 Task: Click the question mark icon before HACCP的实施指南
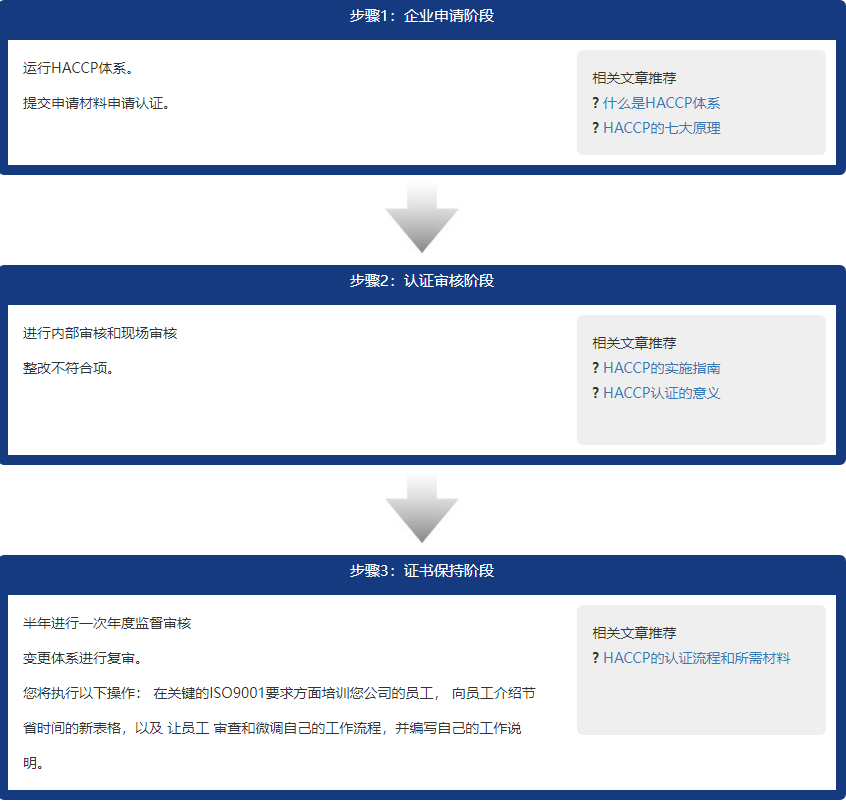pos(595,368)
